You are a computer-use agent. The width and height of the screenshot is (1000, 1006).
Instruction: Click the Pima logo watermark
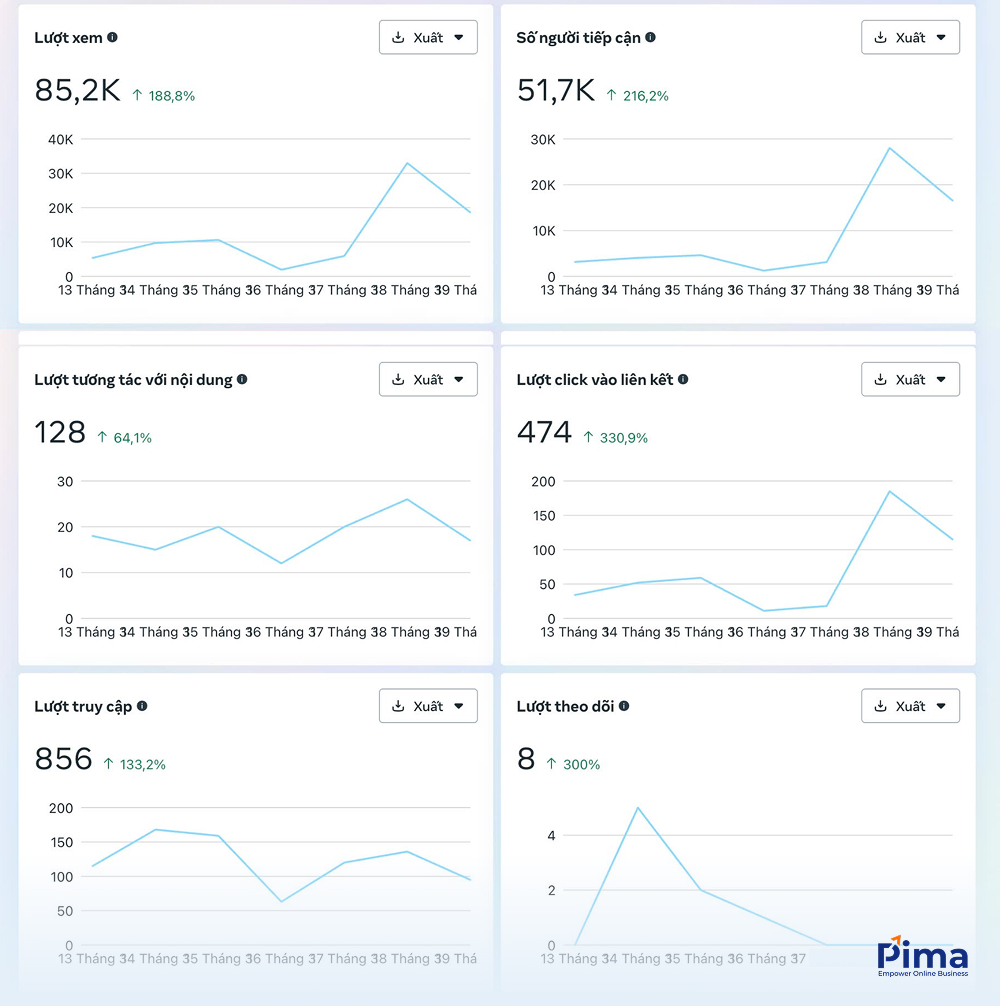click(922, 960)
